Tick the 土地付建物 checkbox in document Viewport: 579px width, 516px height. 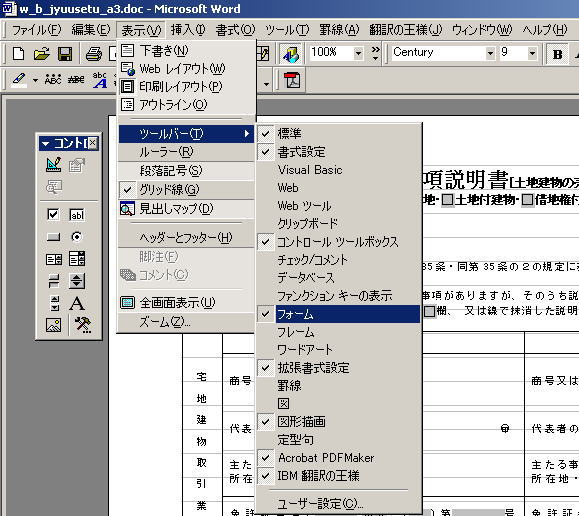(x=448, y=200)
